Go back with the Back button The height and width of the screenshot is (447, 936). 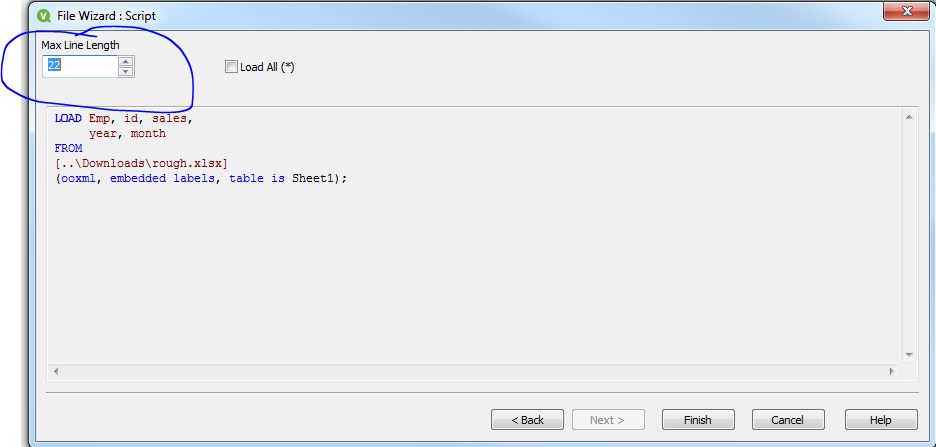527,420
